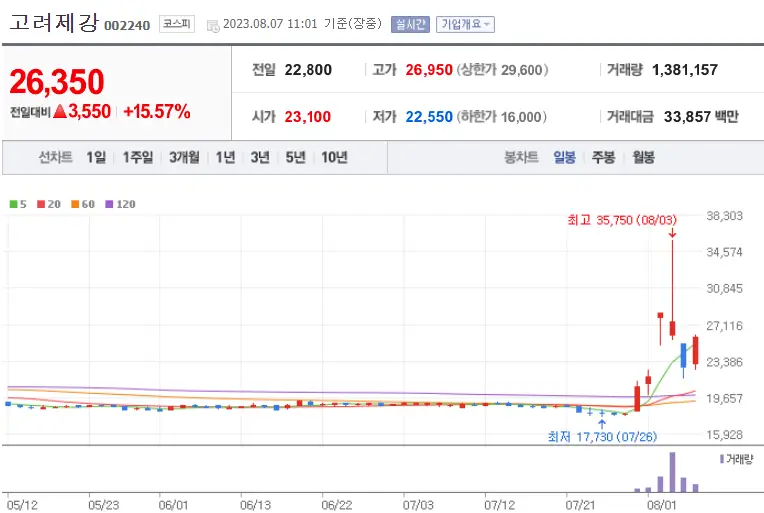The height and width of the screenshot is (513, 764).
Task: Click the 05/12 date axis label
Action: click(22, 505)
